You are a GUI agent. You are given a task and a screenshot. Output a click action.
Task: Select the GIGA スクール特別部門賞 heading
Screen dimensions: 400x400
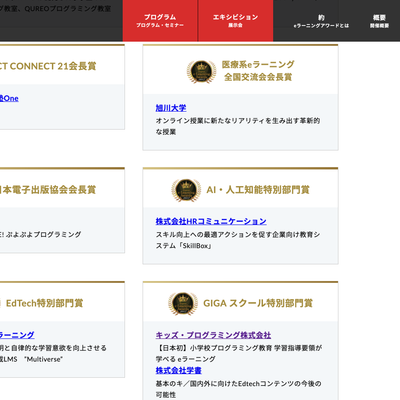click(258, 303)
